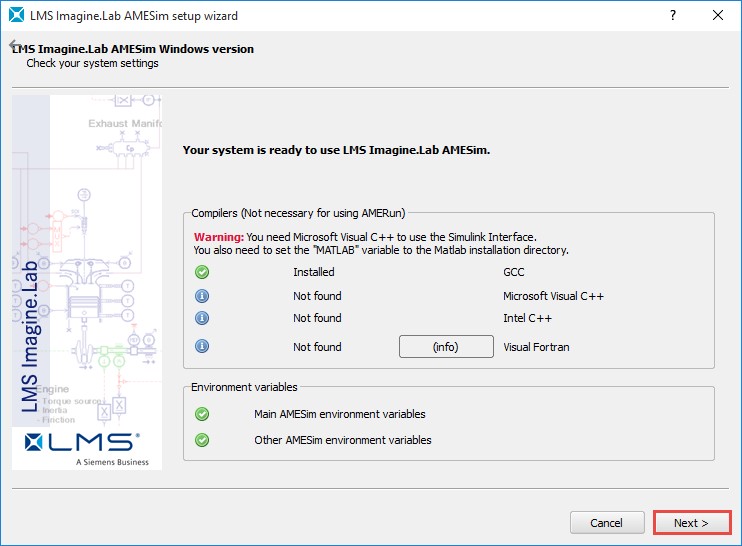Click check icon for Other AMESim environment variables
Image resolution: width=742 pixels, height=546 pixels.
point(202,440)
